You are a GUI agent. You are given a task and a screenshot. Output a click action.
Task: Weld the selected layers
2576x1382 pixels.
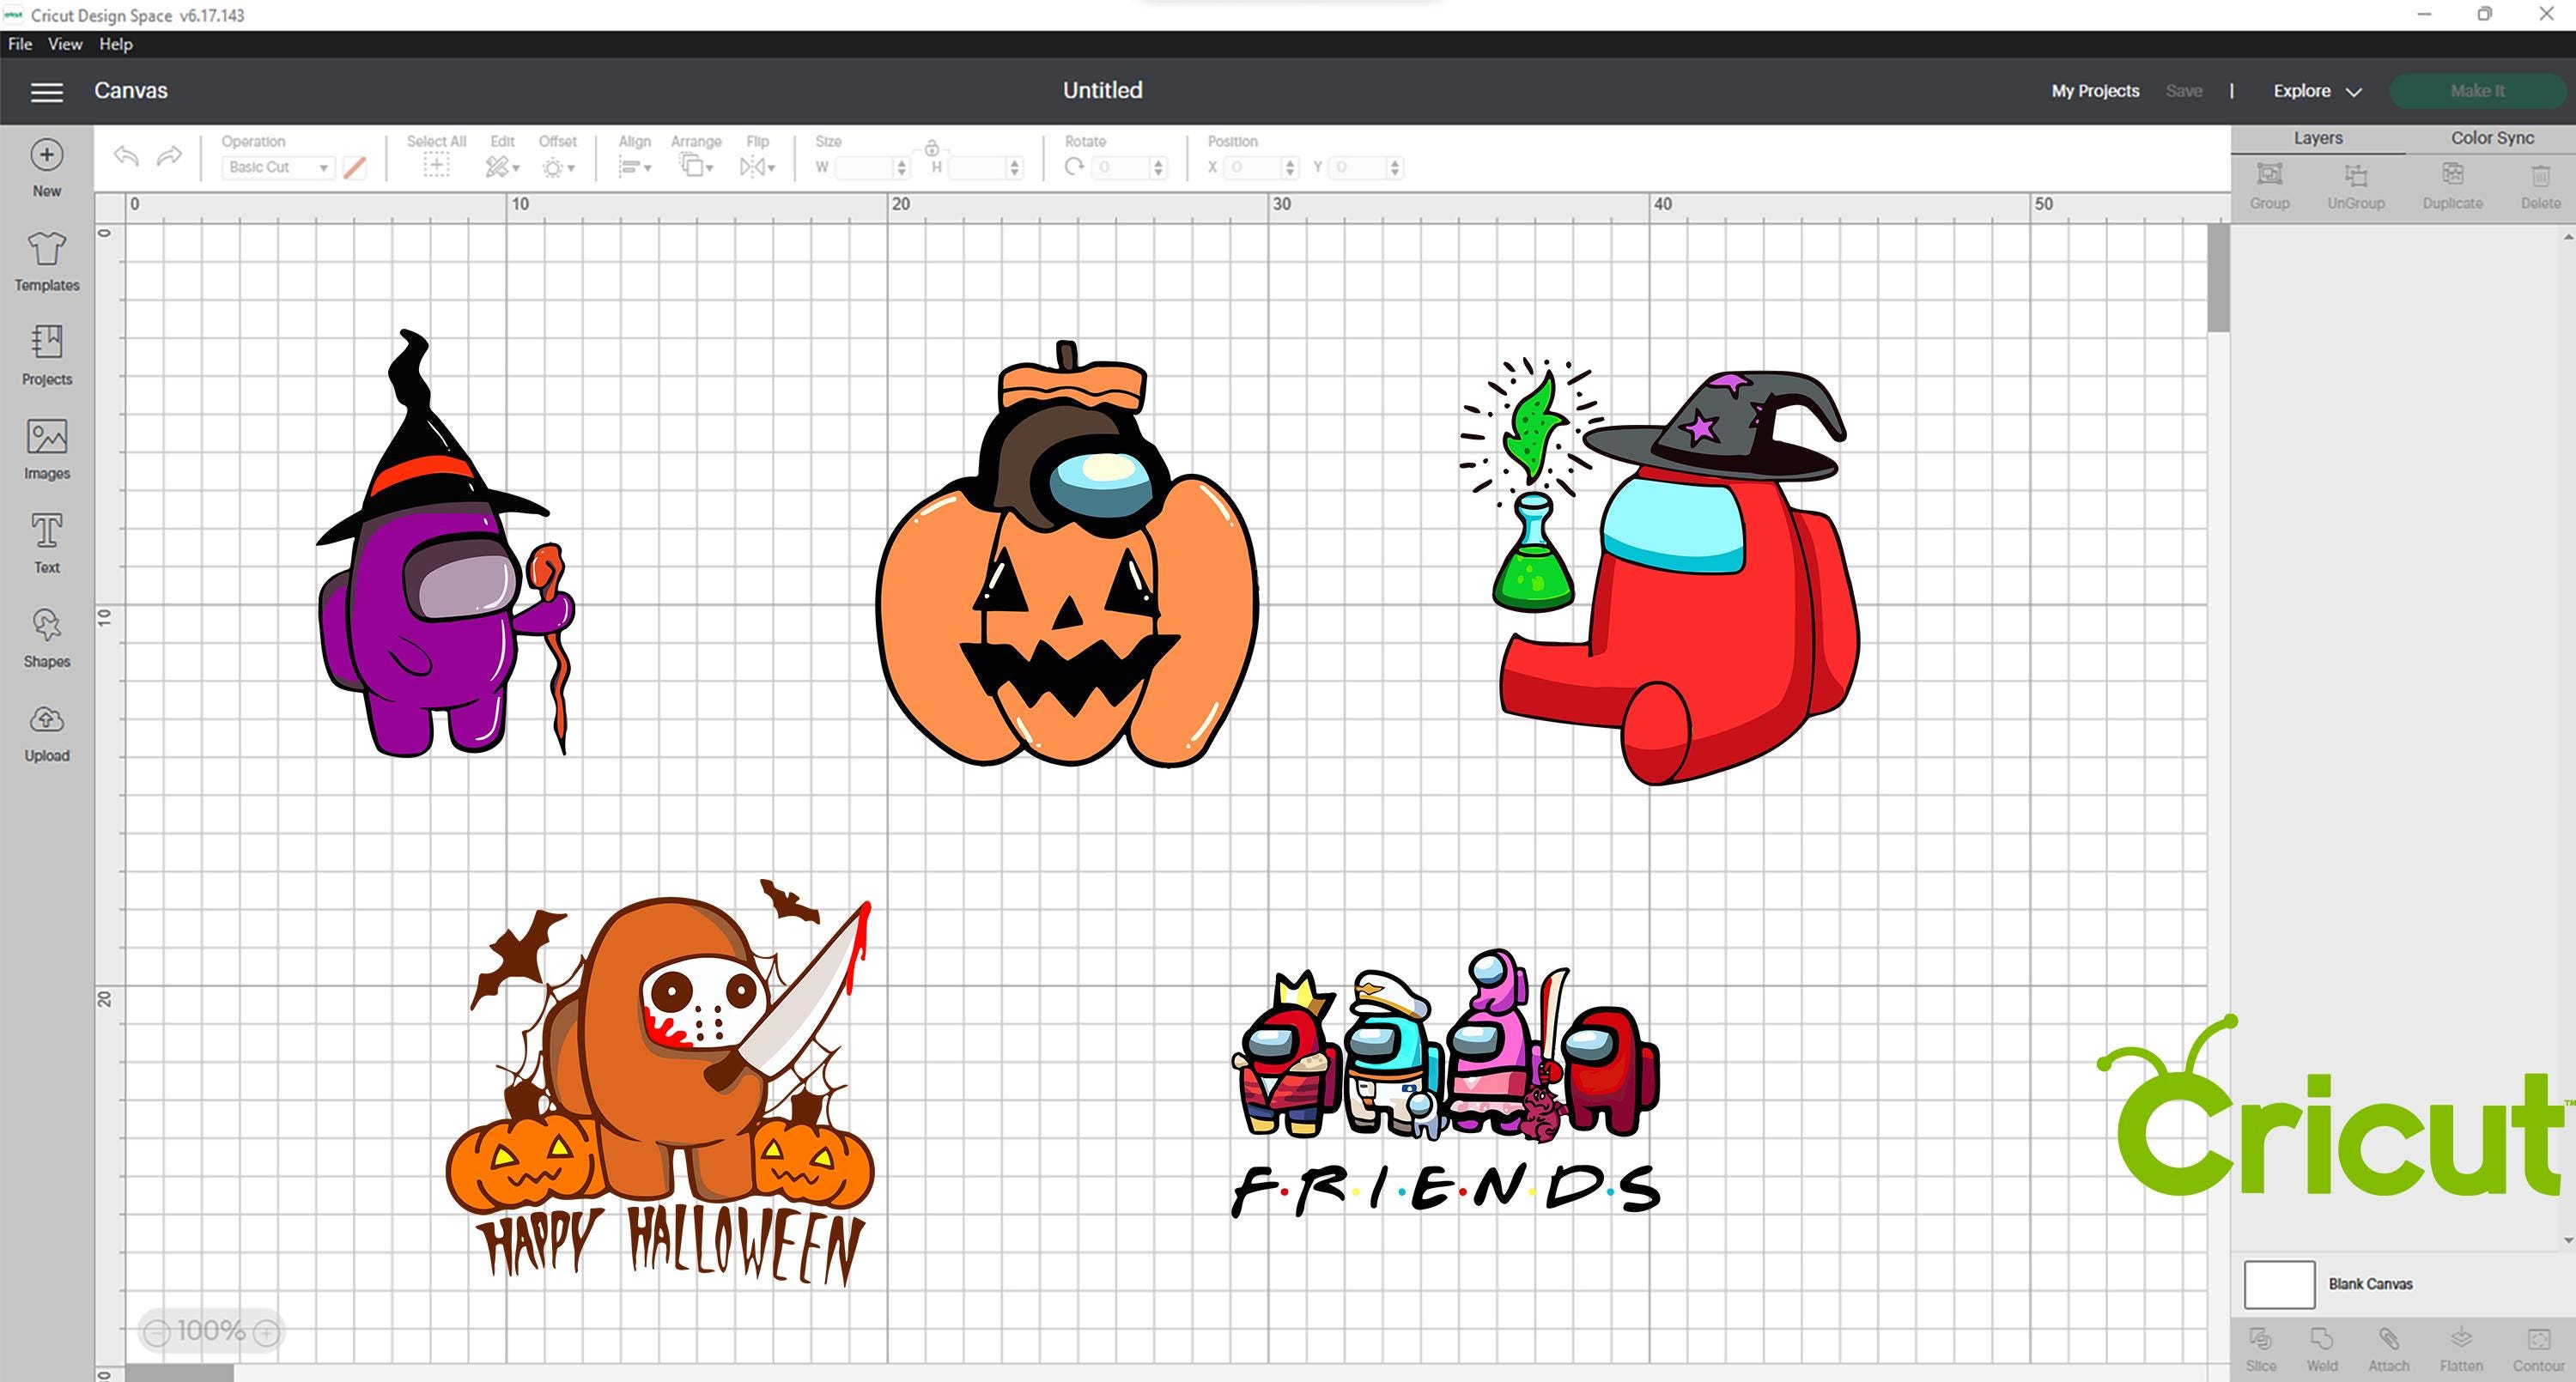click(2322, 1346)
